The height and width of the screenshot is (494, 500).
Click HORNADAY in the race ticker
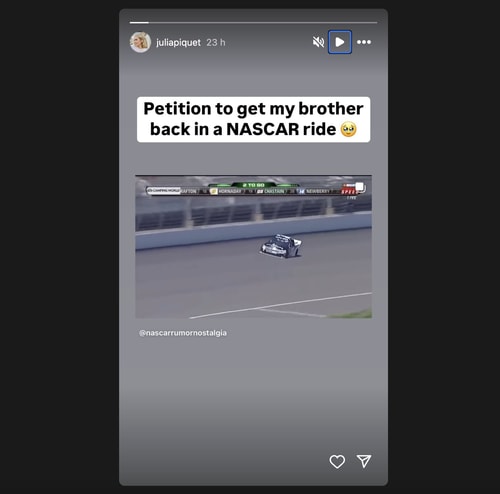(x=230, y=191)
